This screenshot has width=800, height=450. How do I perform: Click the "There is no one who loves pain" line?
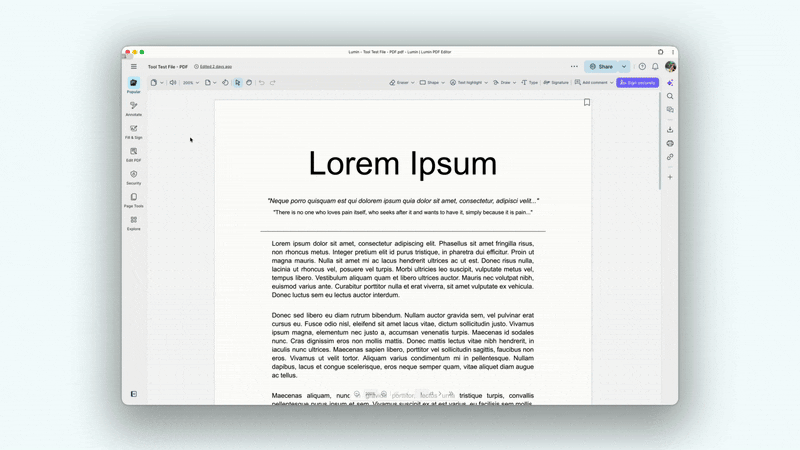(x=403, y=212)
